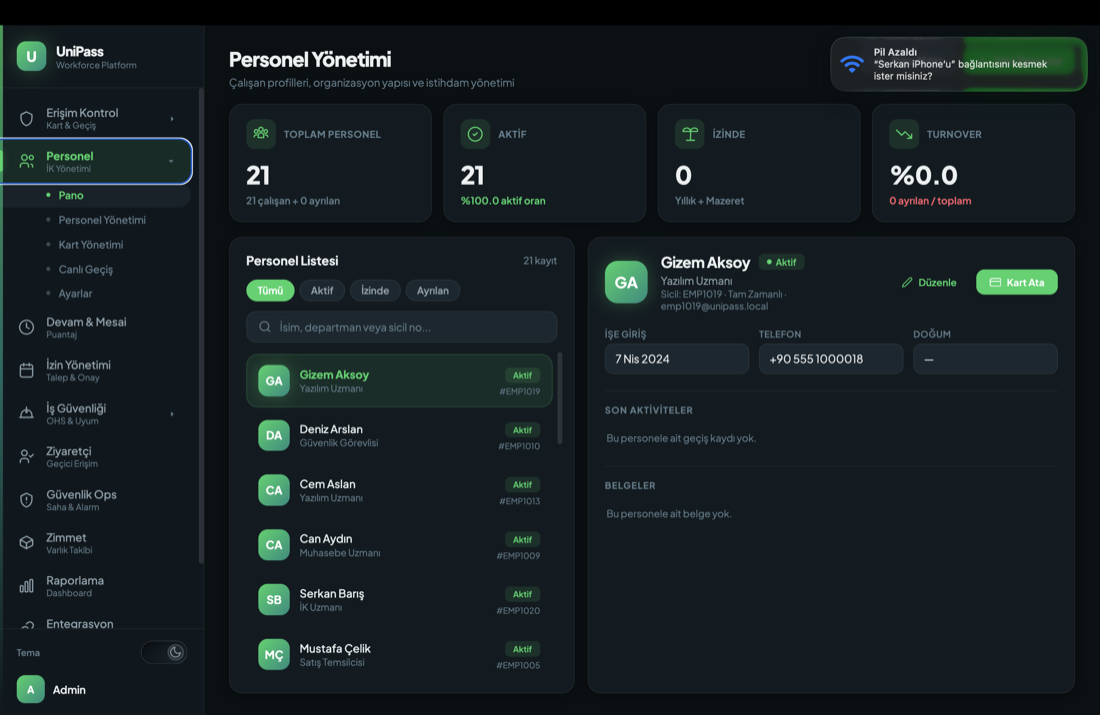Open Kart Yönetimi submenu item

tap(91, 244)
